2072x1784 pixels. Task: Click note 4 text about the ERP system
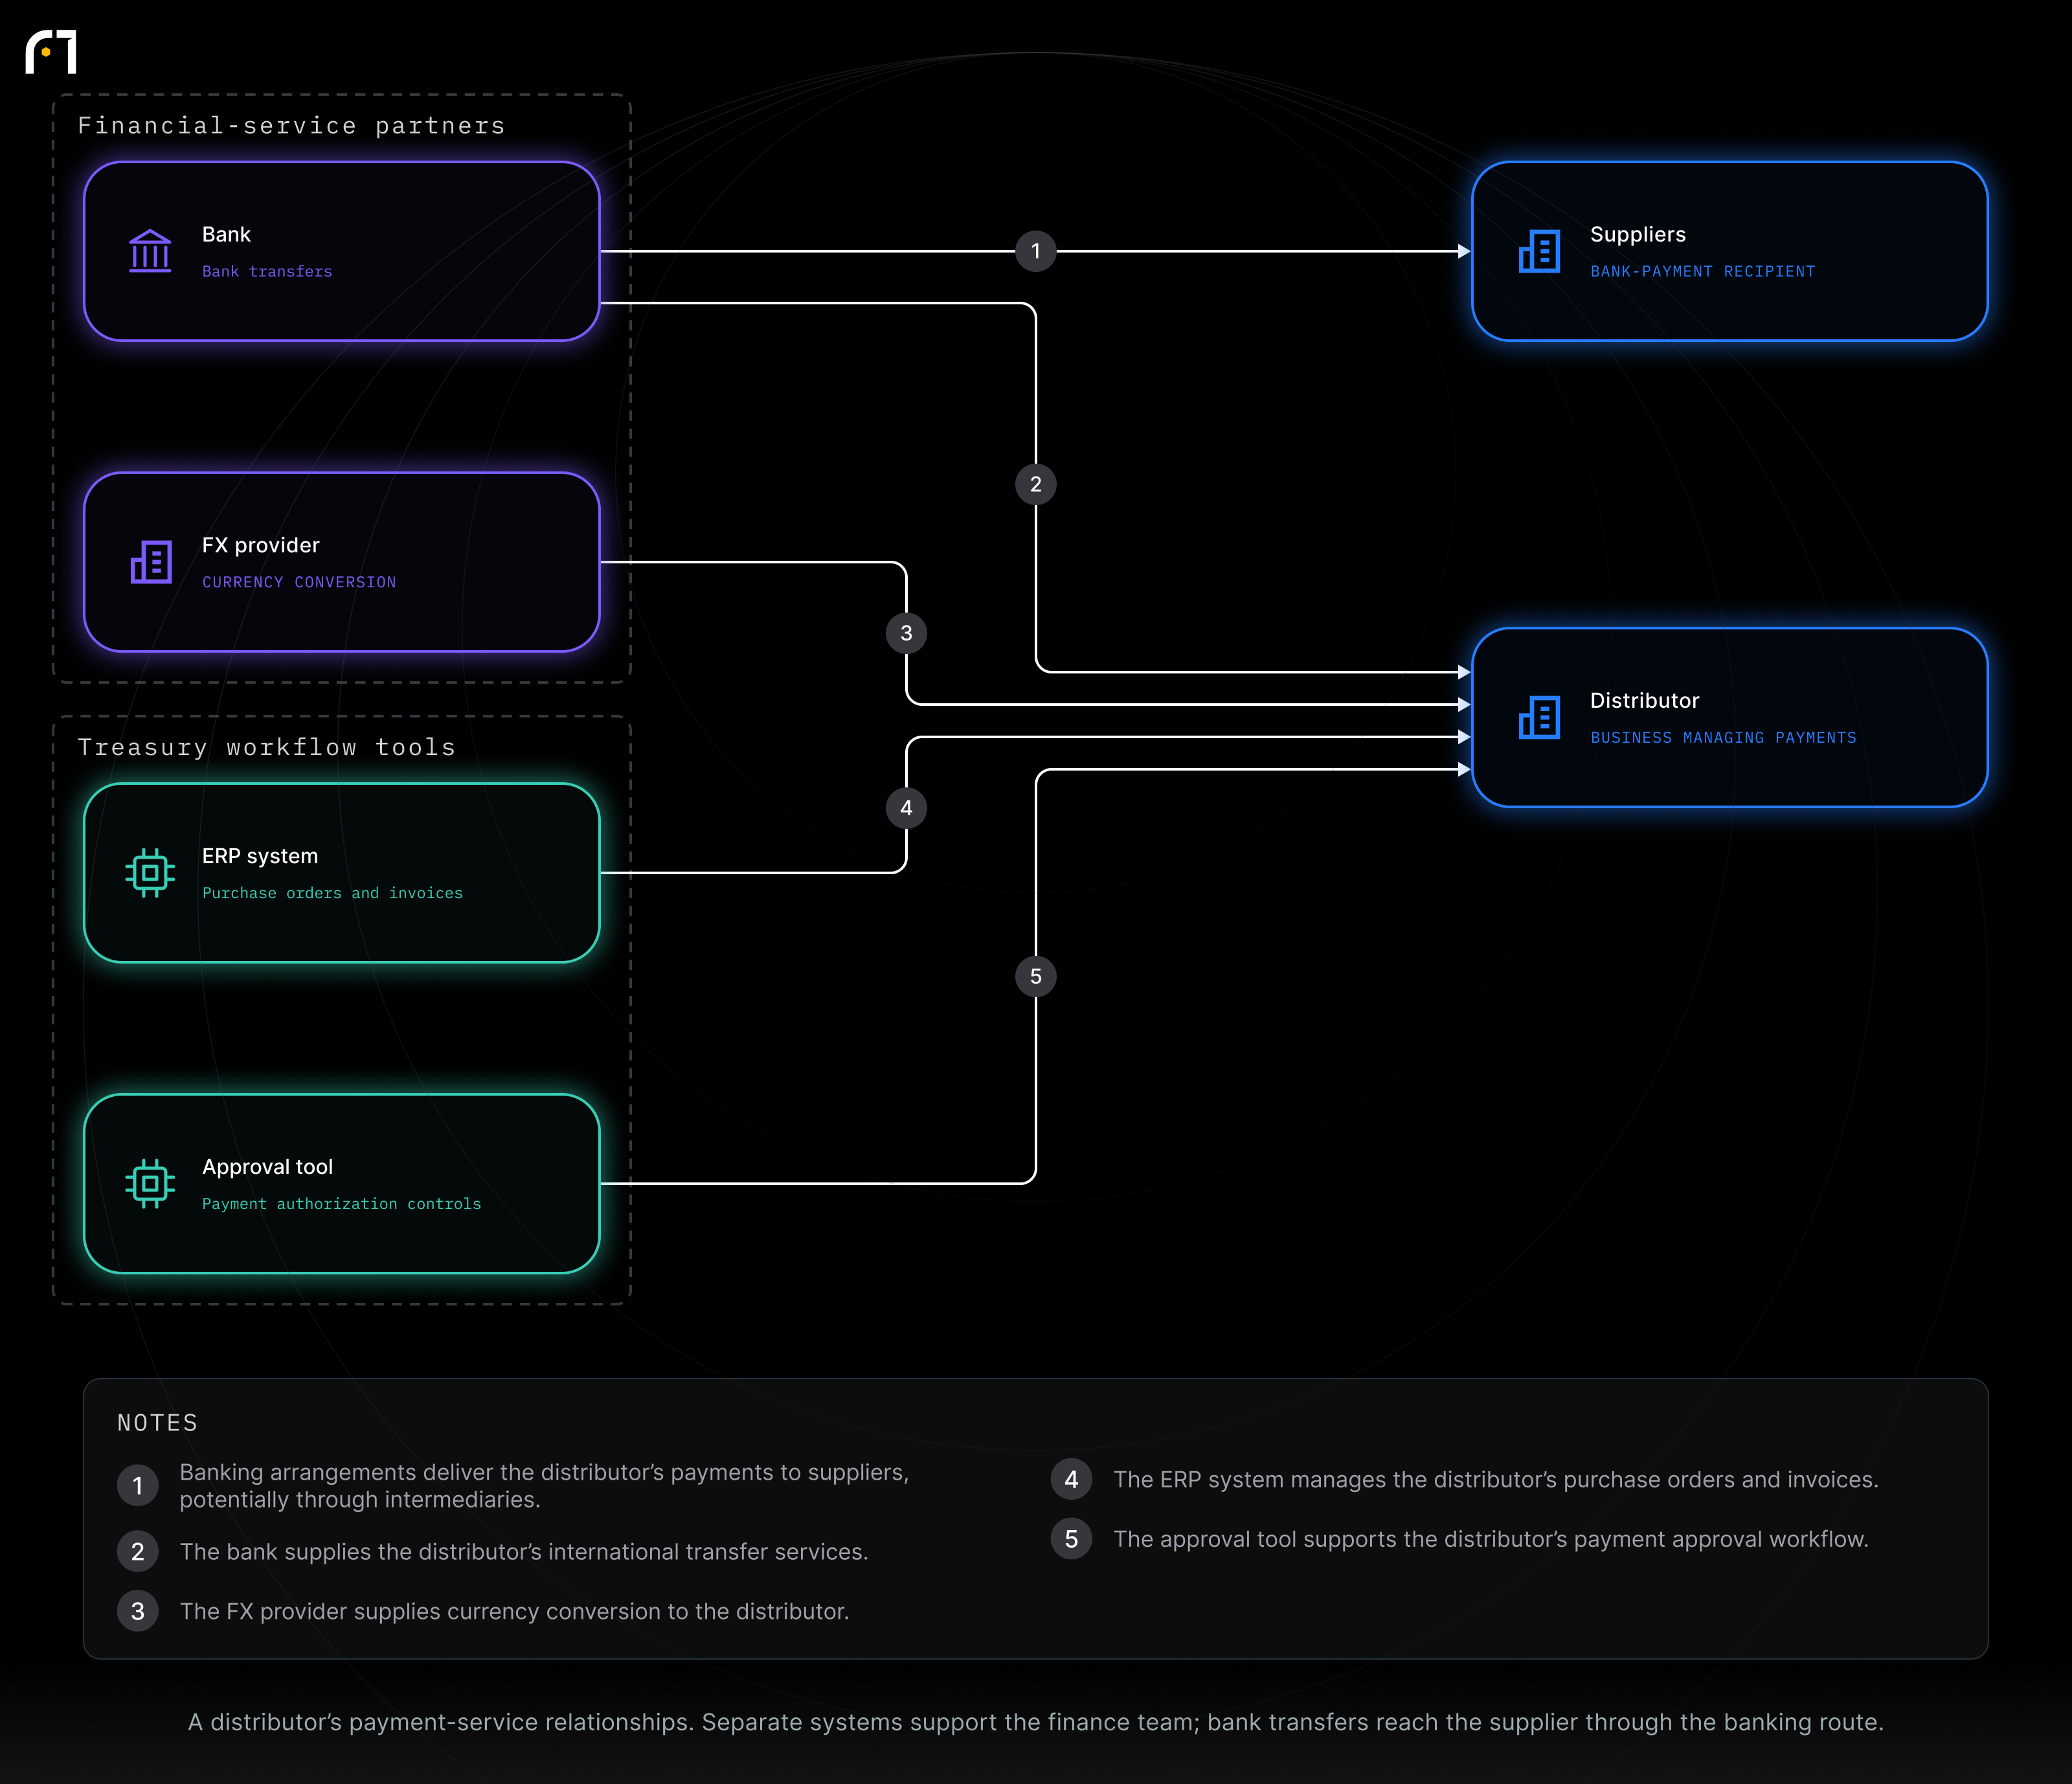[1496, 1480]
